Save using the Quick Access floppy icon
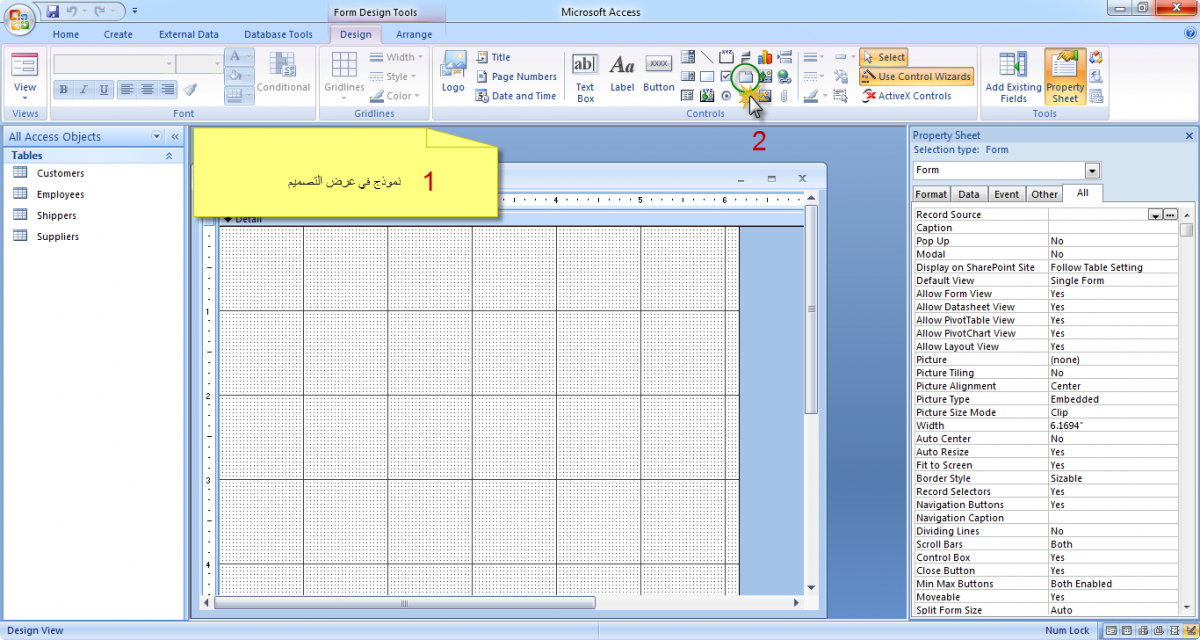Image resolution: width=1200 pixels, height=640 pixels. pyautogui.click(x=53, y=11)
